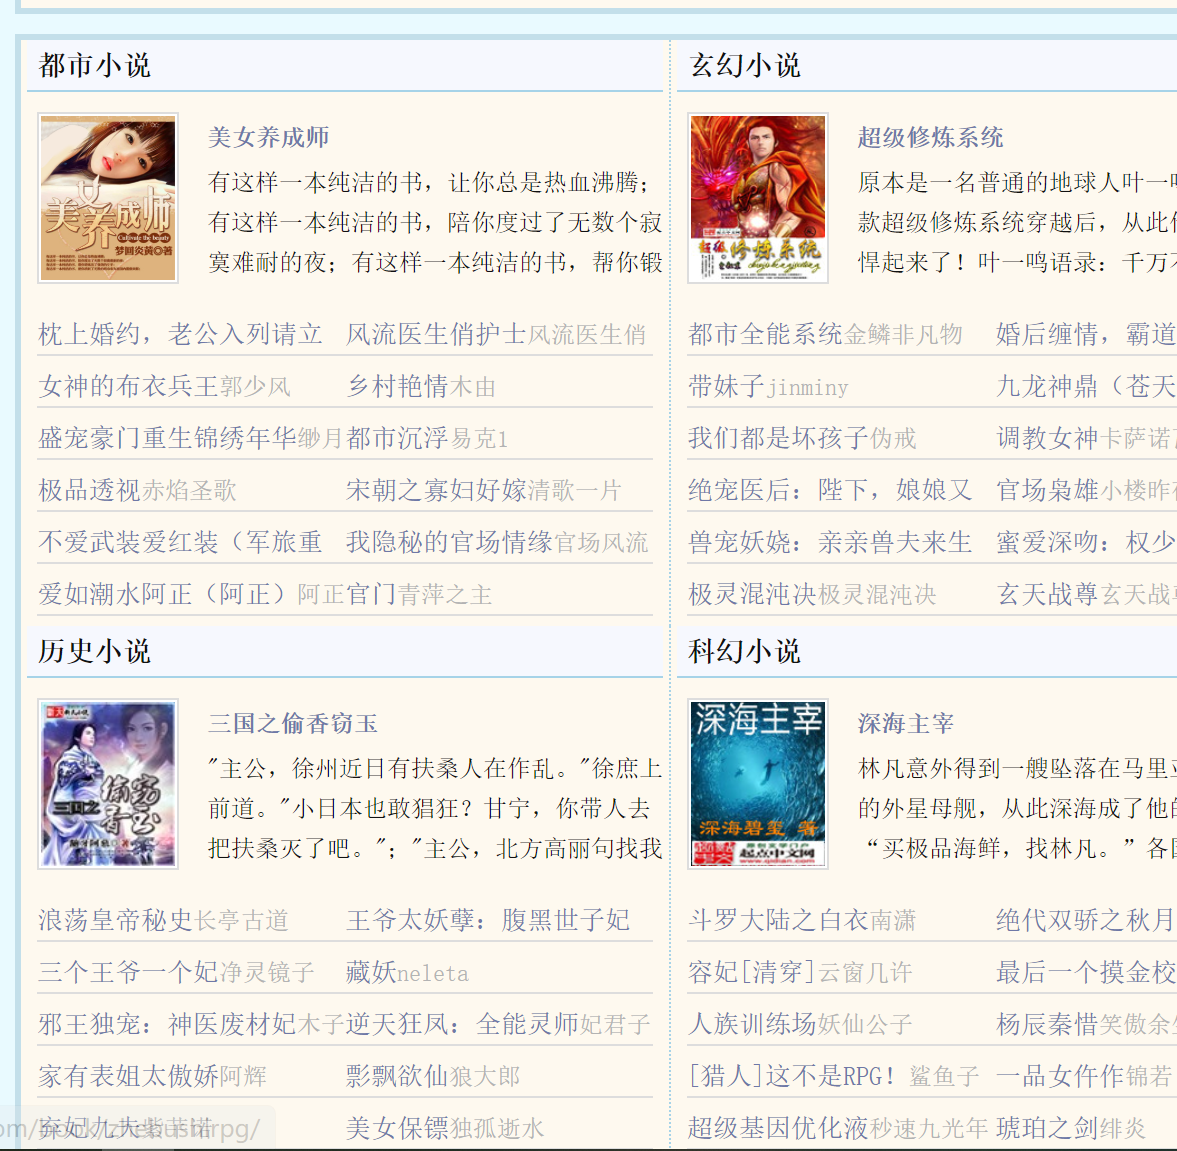
Task: Open novel 最后一个摸金校
Action: point(1086,972)
